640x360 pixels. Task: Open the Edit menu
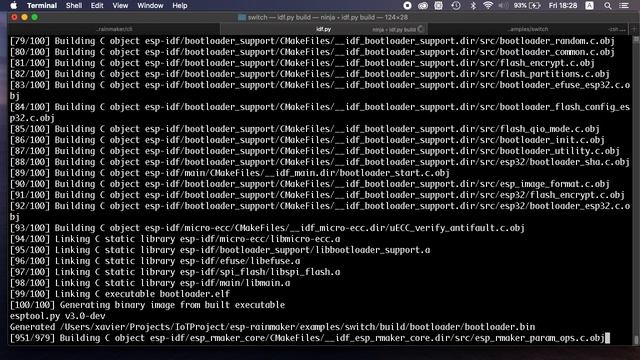coord(97,5)
